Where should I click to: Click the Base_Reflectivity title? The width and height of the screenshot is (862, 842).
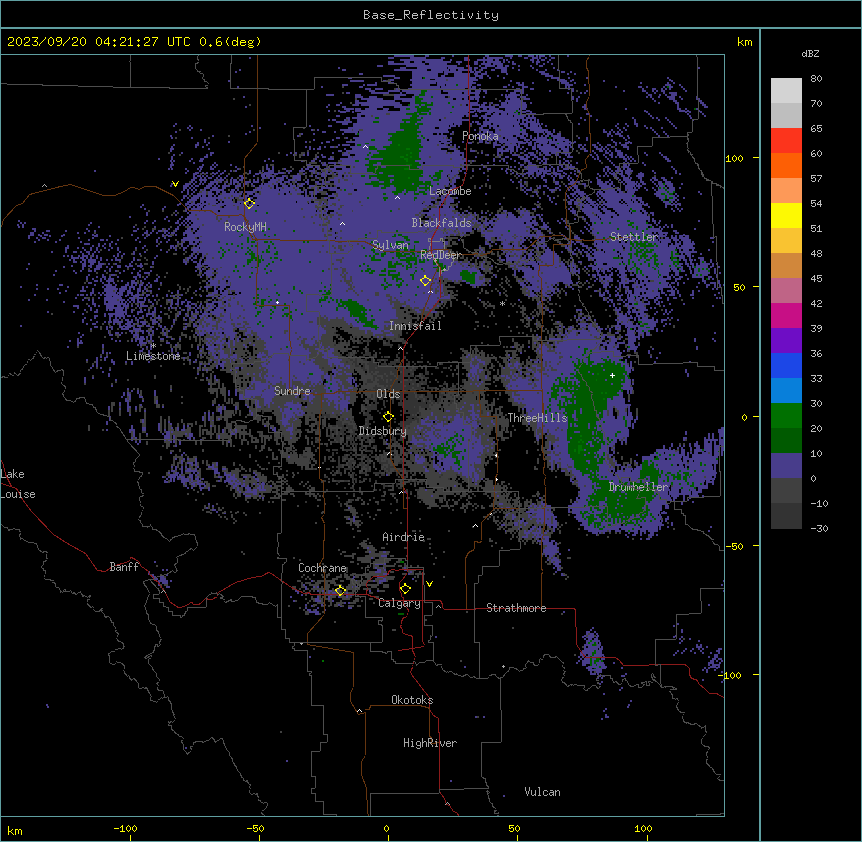[x=431, y=15]
